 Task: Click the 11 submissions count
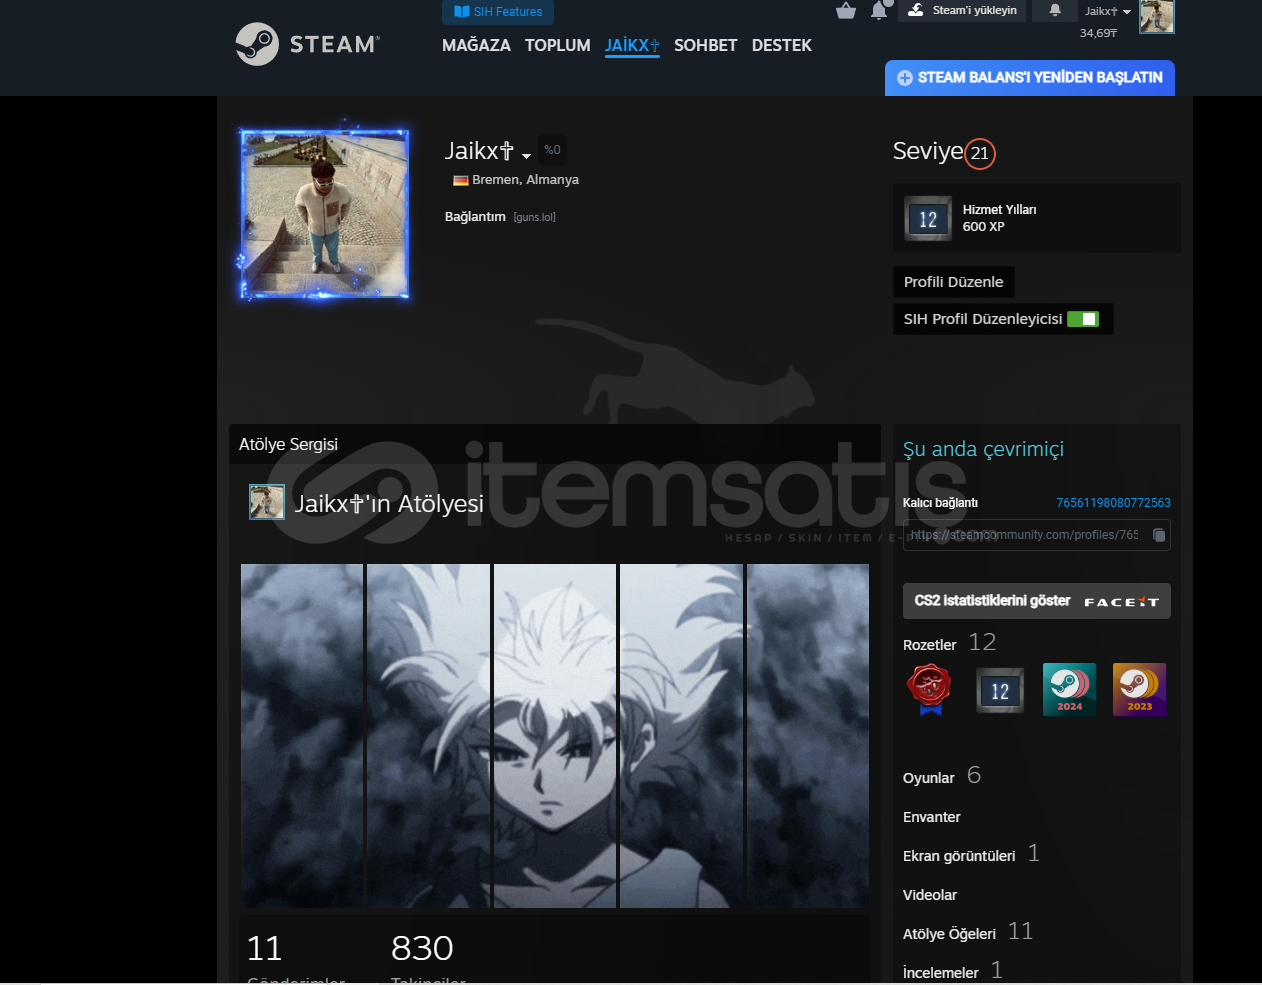tap(265, 948)
